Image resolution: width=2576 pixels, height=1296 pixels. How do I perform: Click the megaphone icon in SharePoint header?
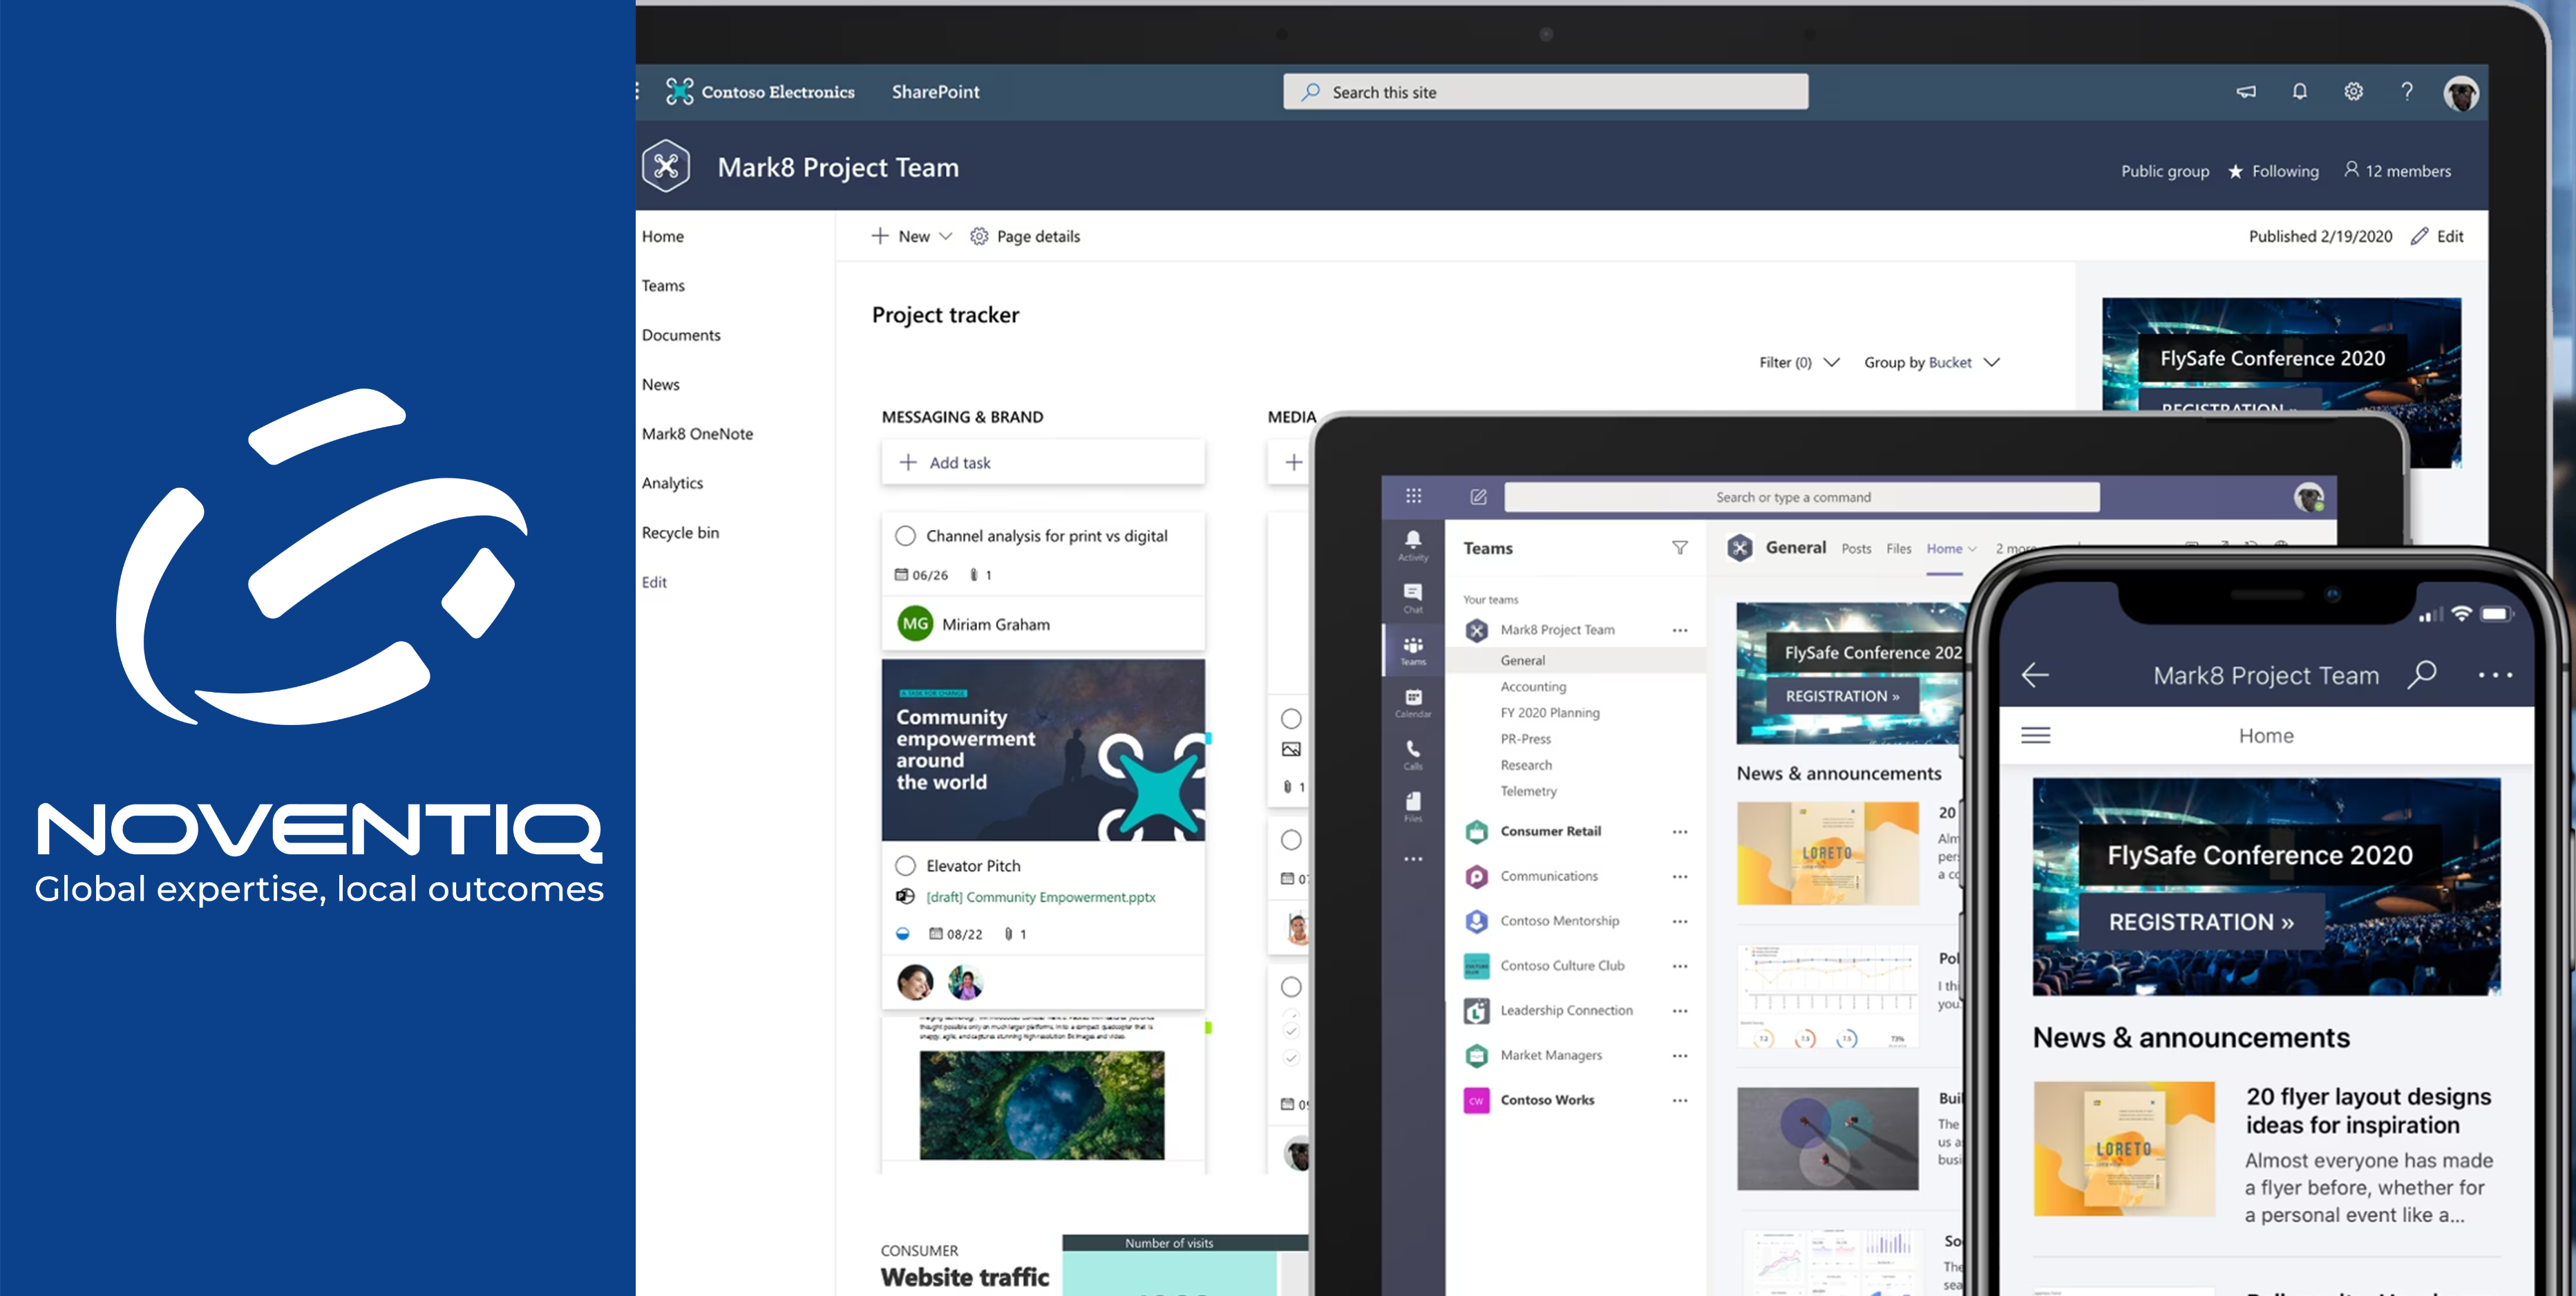2246,92
